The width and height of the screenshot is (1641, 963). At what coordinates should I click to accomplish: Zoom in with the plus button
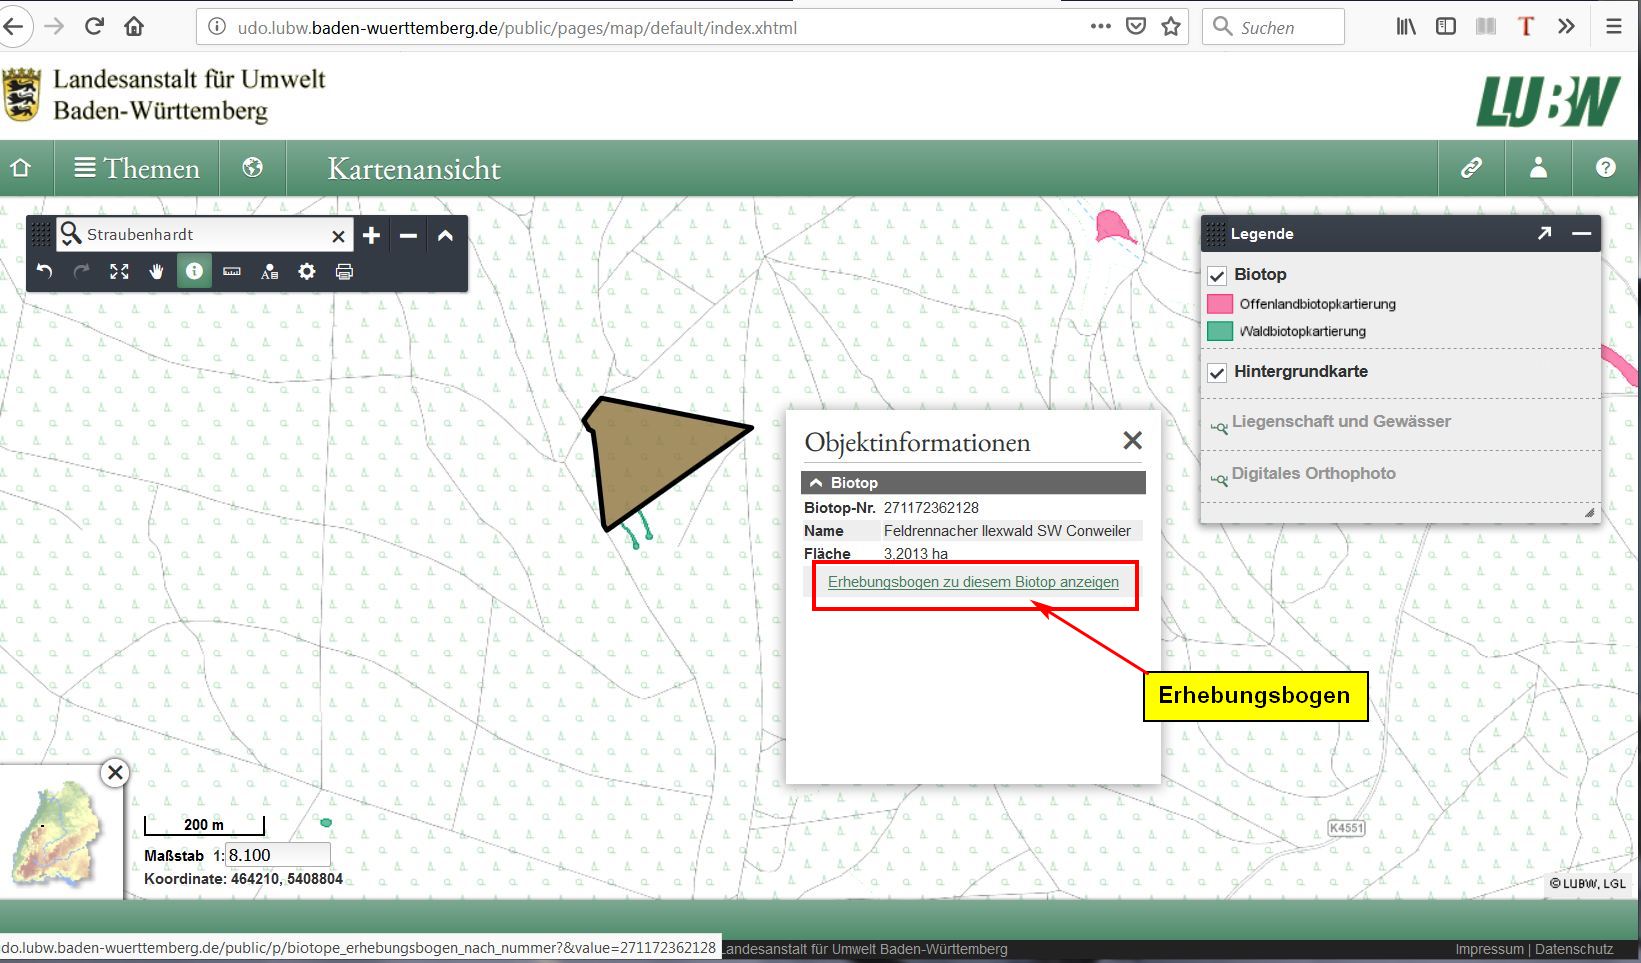click(371, 235)
